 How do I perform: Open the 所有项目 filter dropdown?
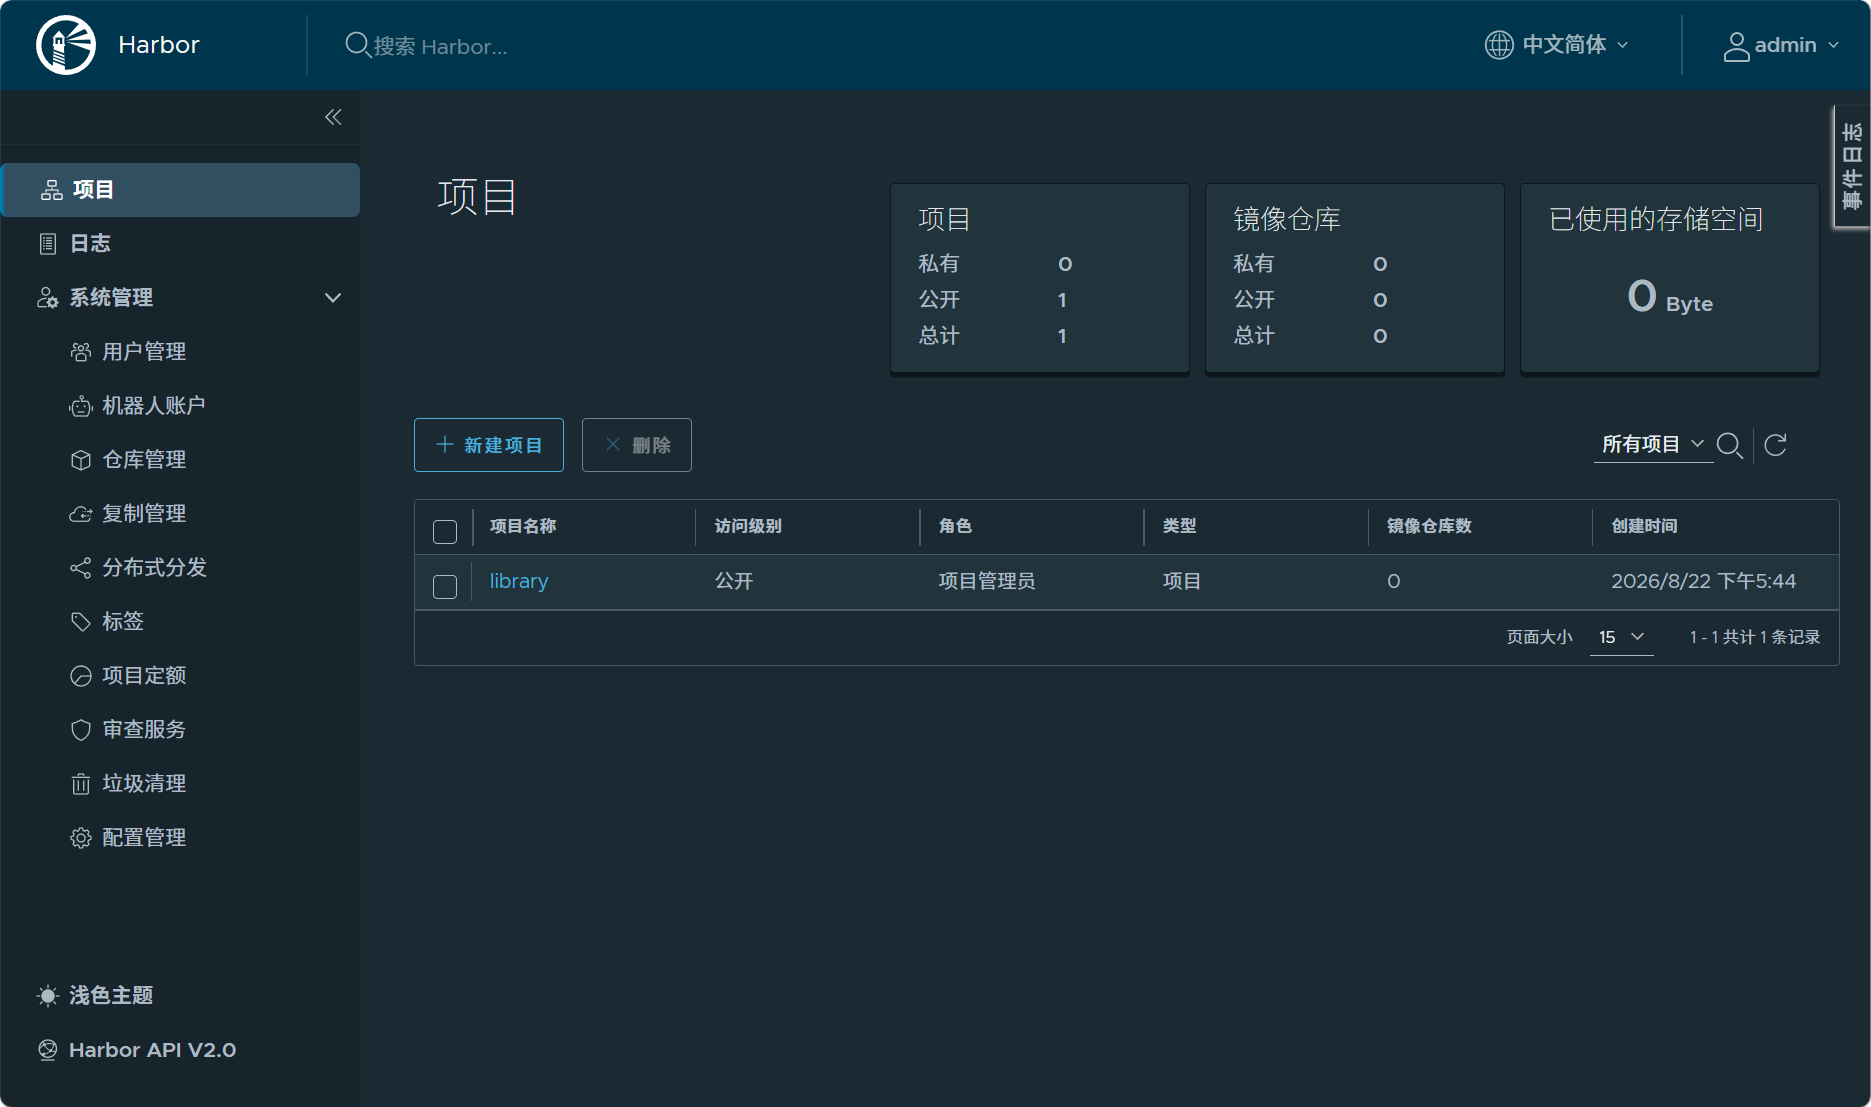(x=1652, y=444)
